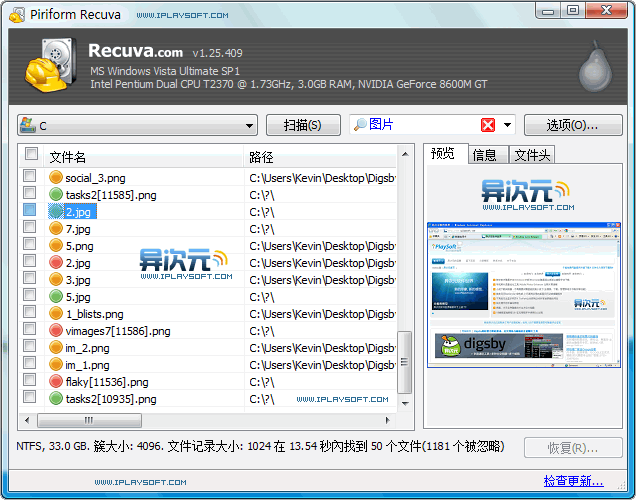Clear the filter with the red X icon
The height and width of the screenshot is (500, 636).
pyautogui.click(x=488, y=125)
